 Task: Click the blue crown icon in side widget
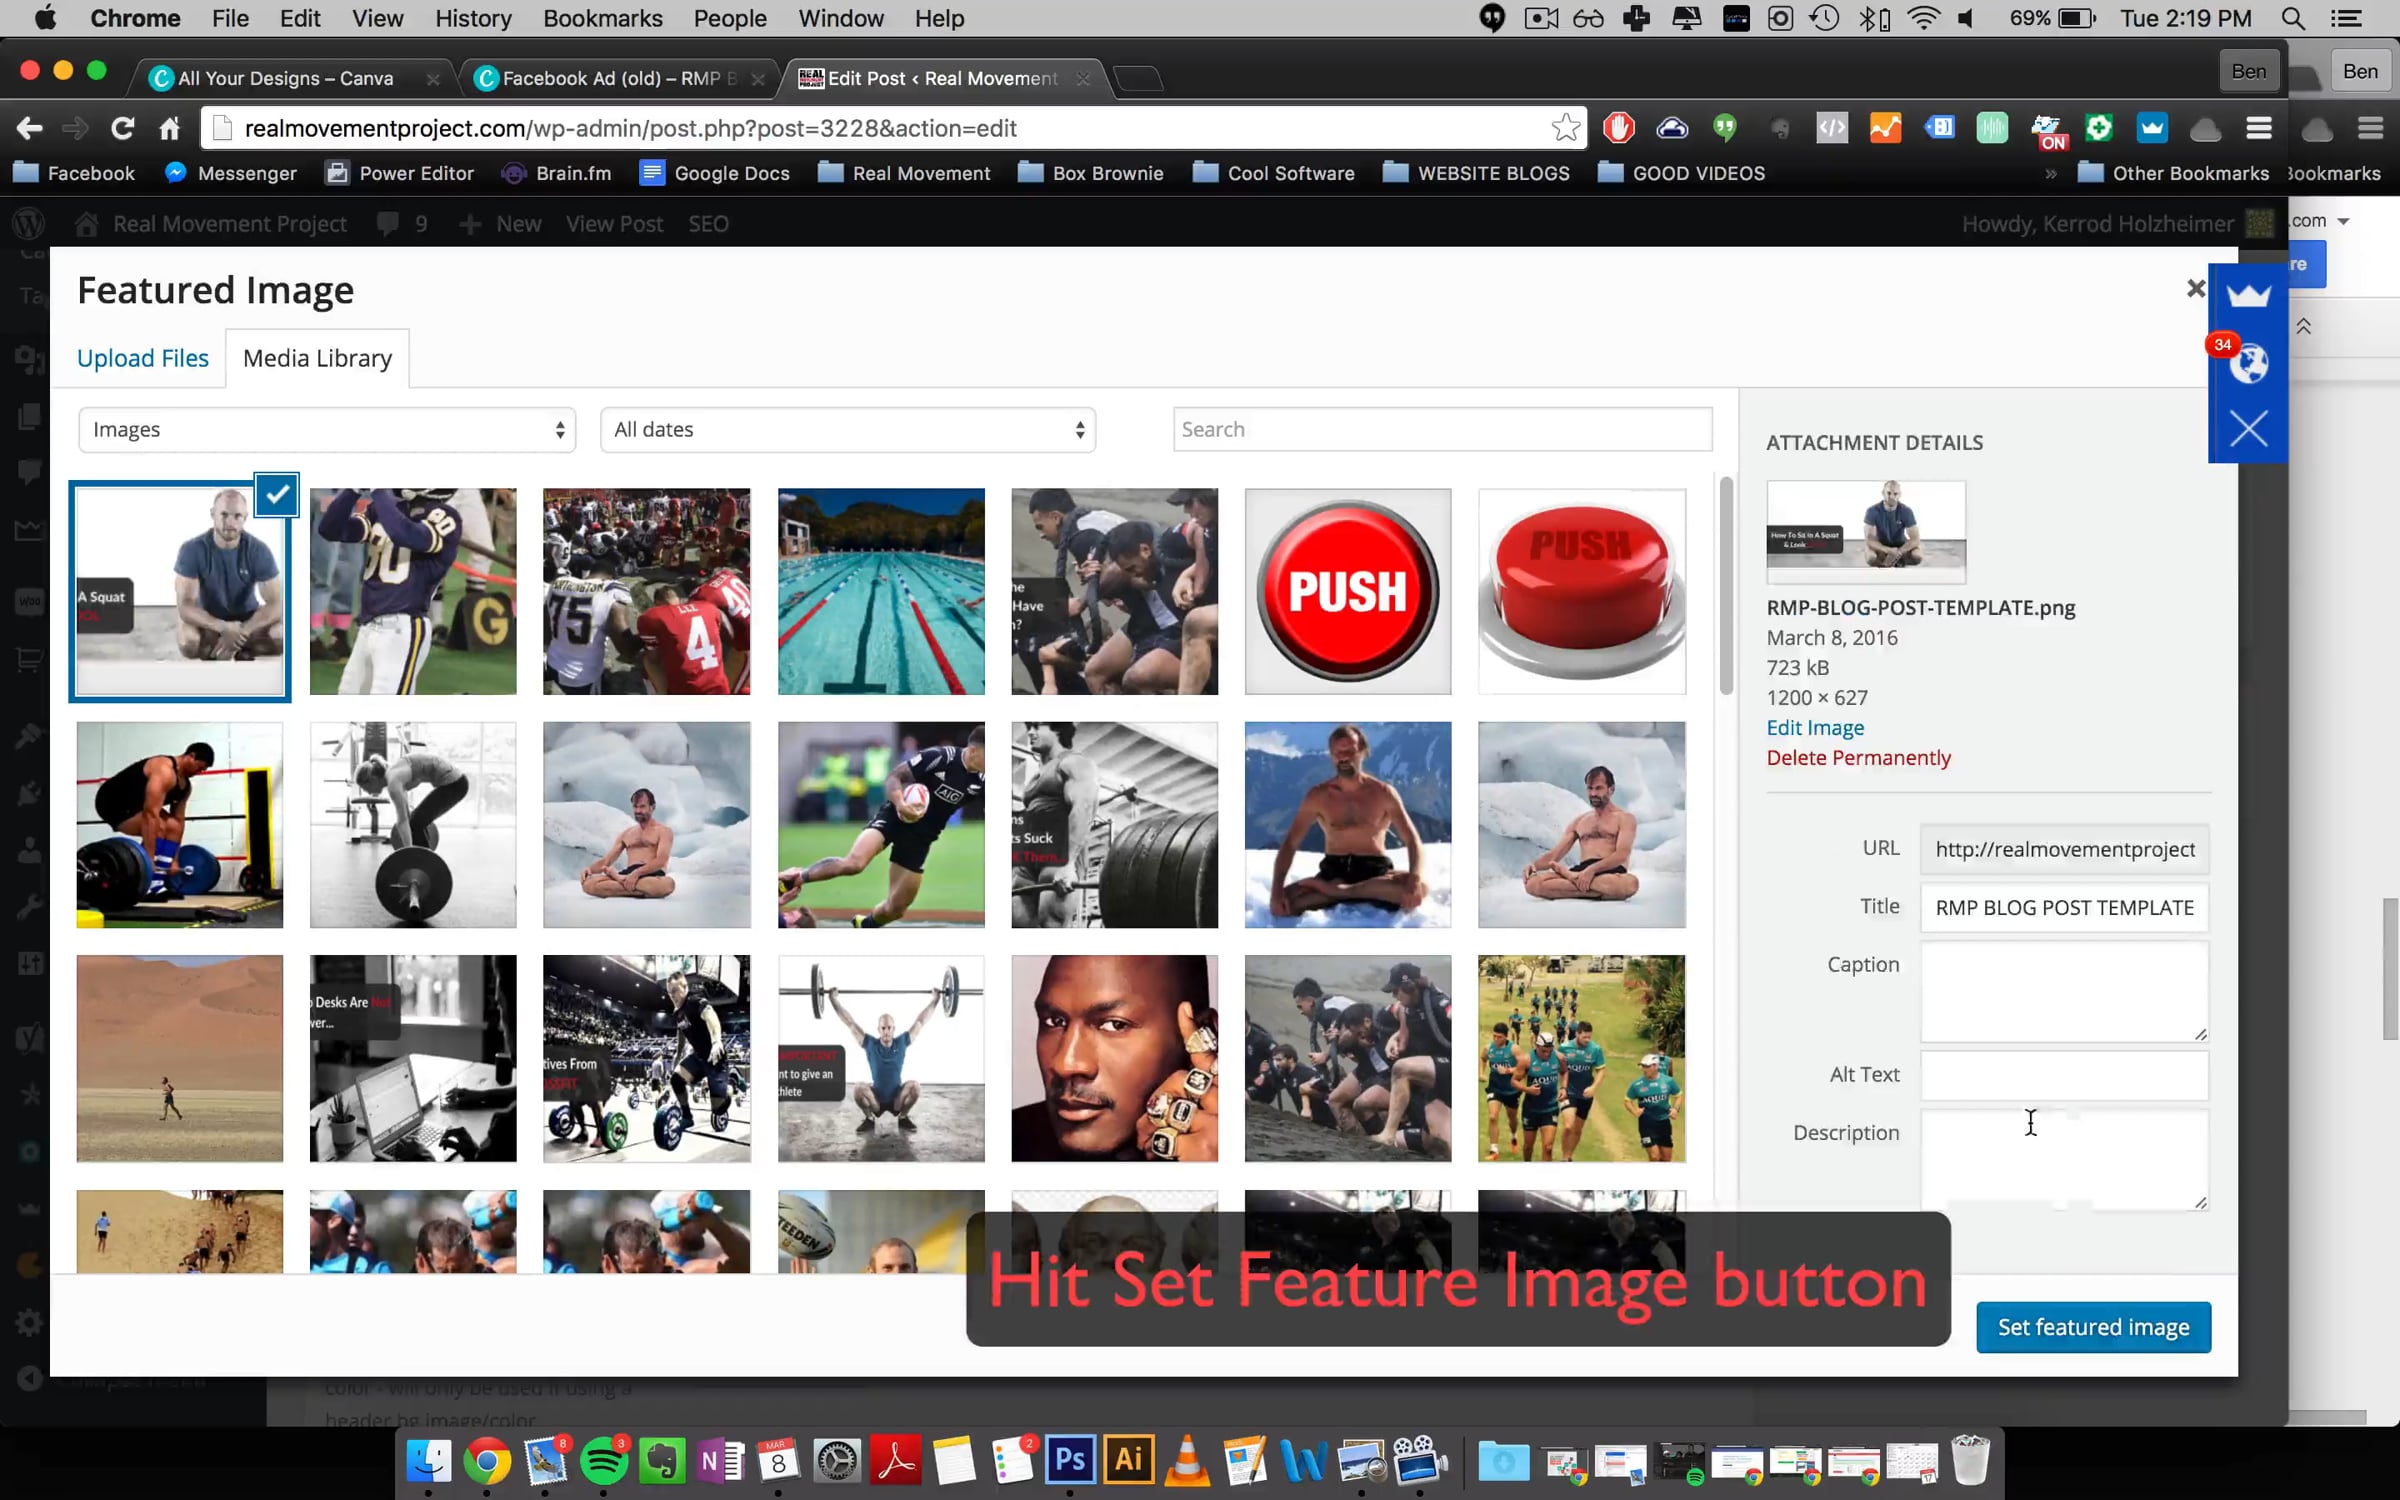(x=2248, y=296)
